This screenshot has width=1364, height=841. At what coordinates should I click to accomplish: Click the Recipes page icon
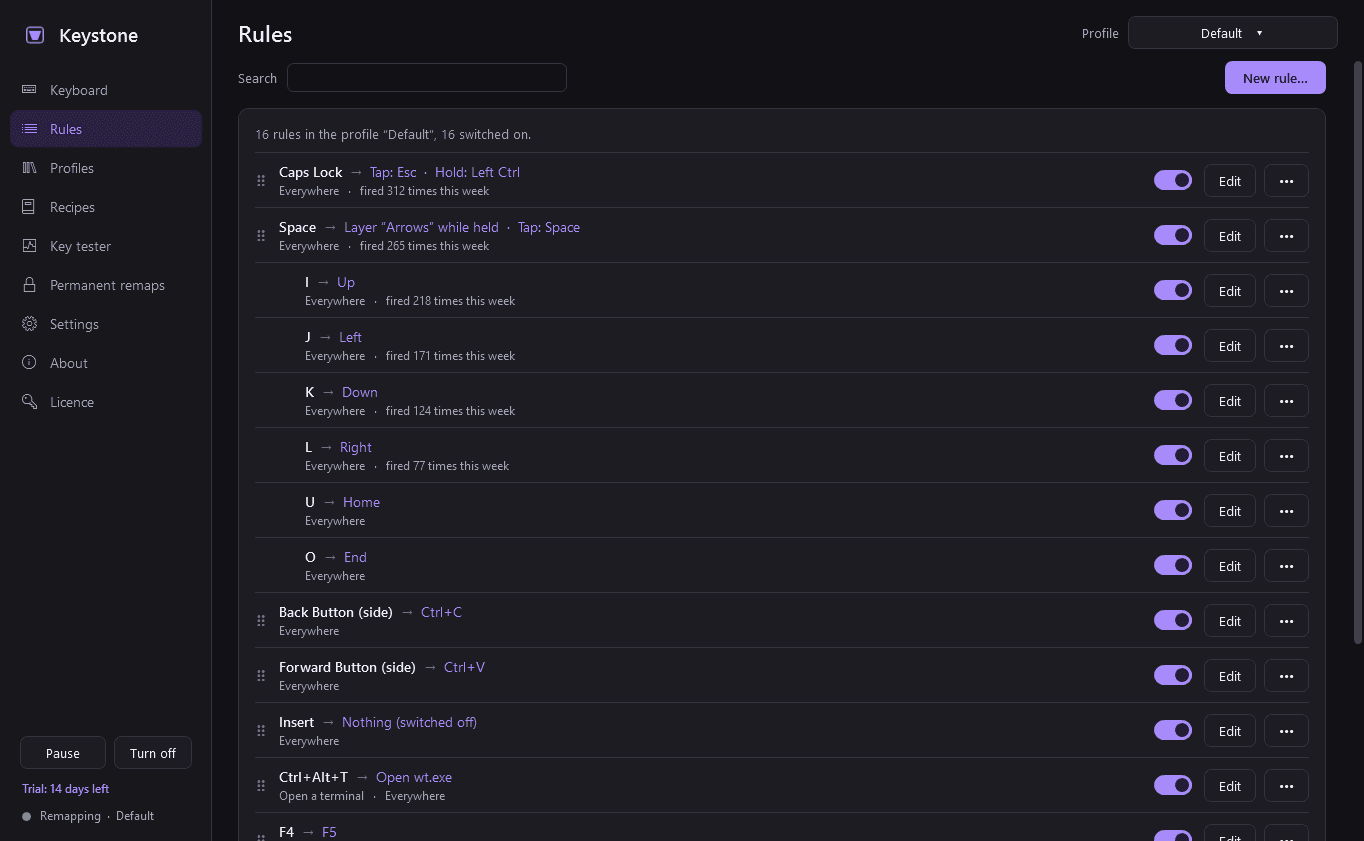click(29, 207)
